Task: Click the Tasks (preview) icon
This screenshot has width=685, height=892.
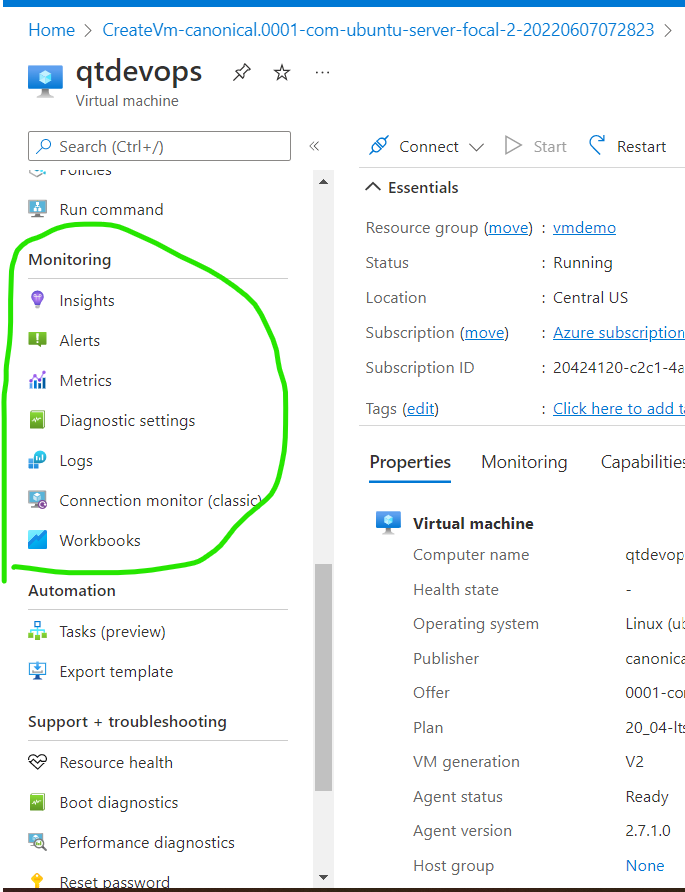Action: (x=38, y=631)
